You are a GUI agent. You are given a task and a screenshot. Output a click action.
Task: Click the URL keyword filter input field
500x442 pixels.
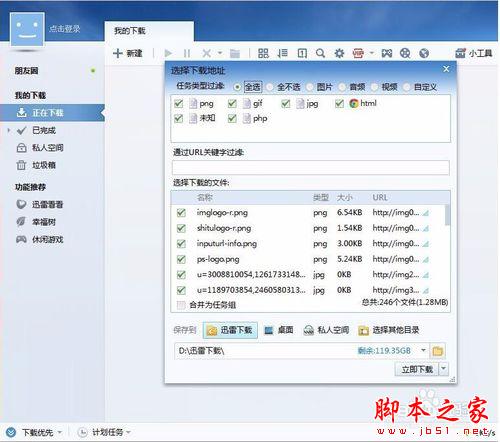point(311,167)
